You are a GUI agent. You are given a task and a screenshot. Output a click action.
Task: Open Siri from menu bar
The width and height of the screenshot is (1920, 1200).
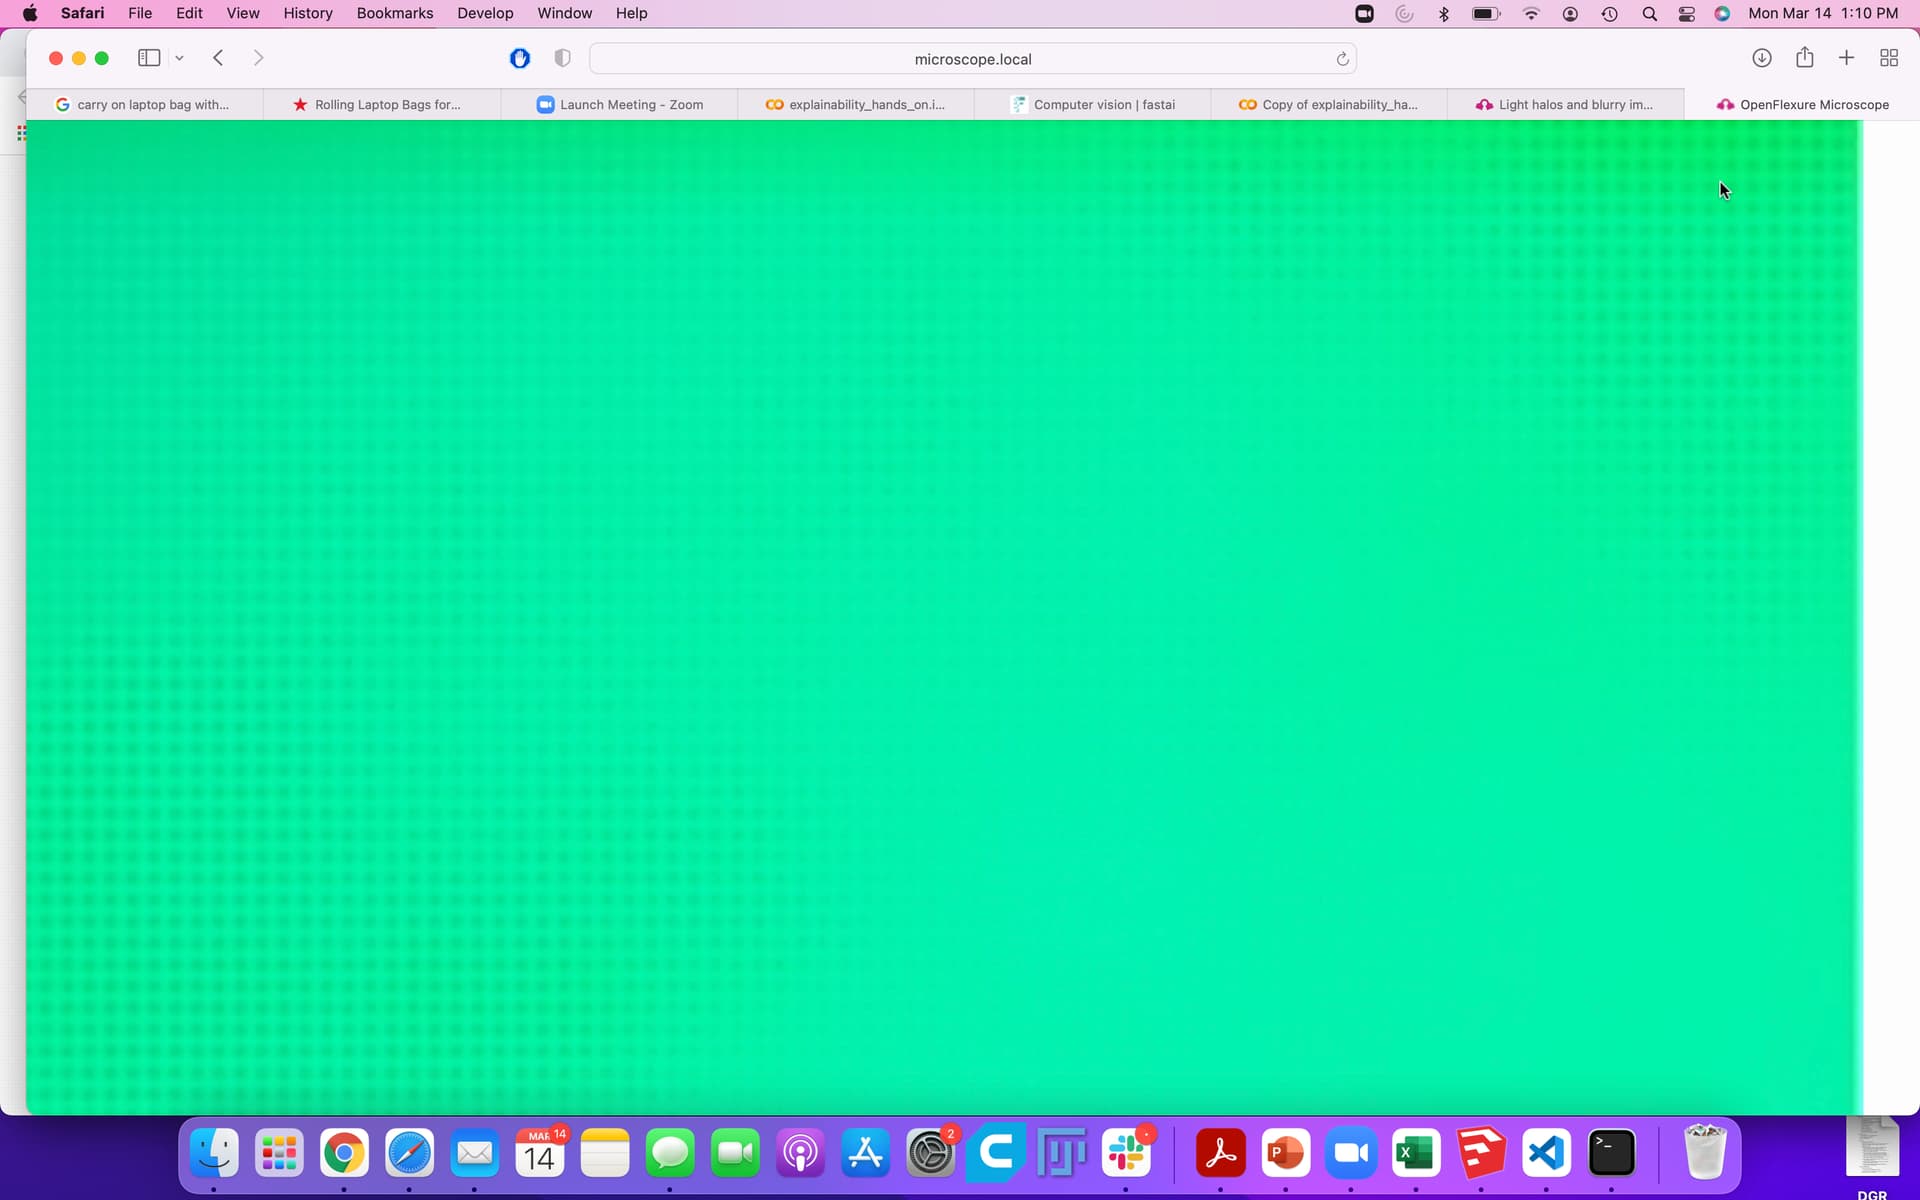1722,13
